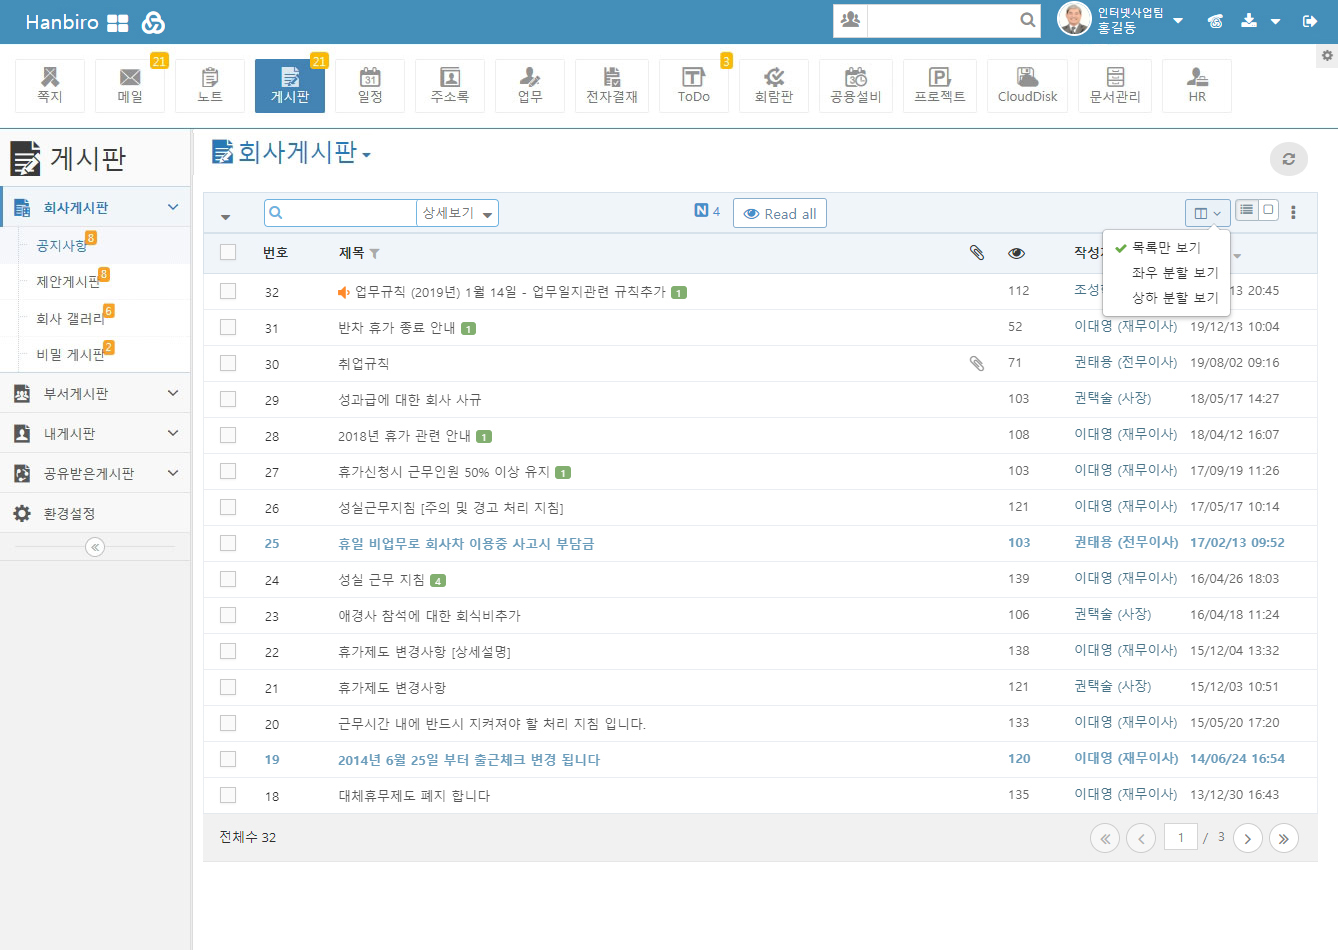Open the 전자결재 approval module icon
This screenshot has width=1338, height=950.
pyautogui.click(x=611, y=86)
